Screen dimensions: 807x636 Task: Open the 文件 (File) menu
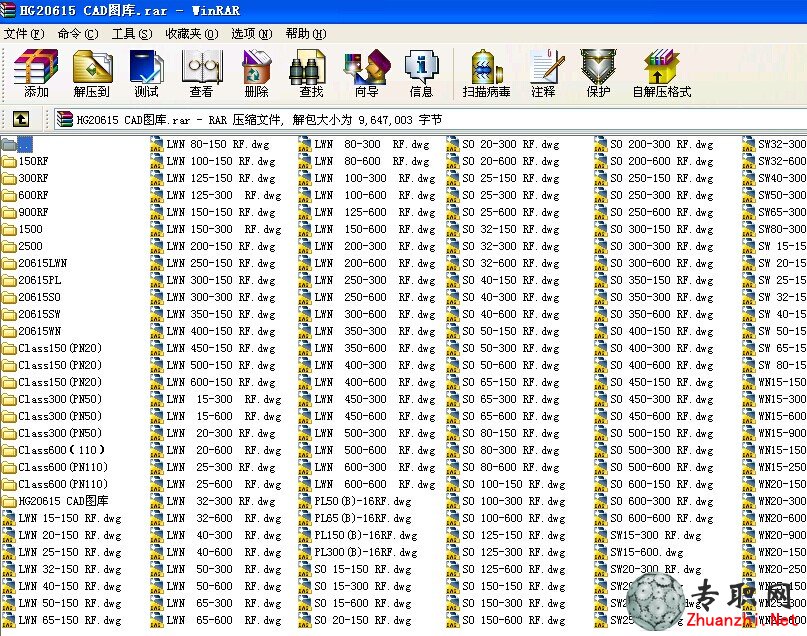pos(24,34)
